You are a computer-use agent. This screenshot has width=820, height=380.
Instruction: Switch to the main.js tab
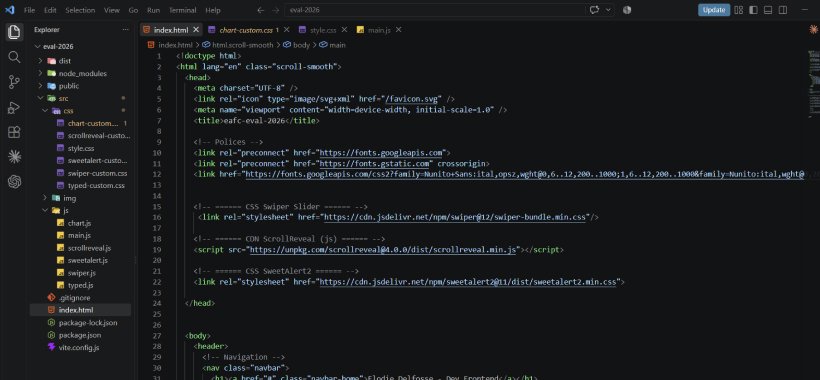click(x=379, y=30)
